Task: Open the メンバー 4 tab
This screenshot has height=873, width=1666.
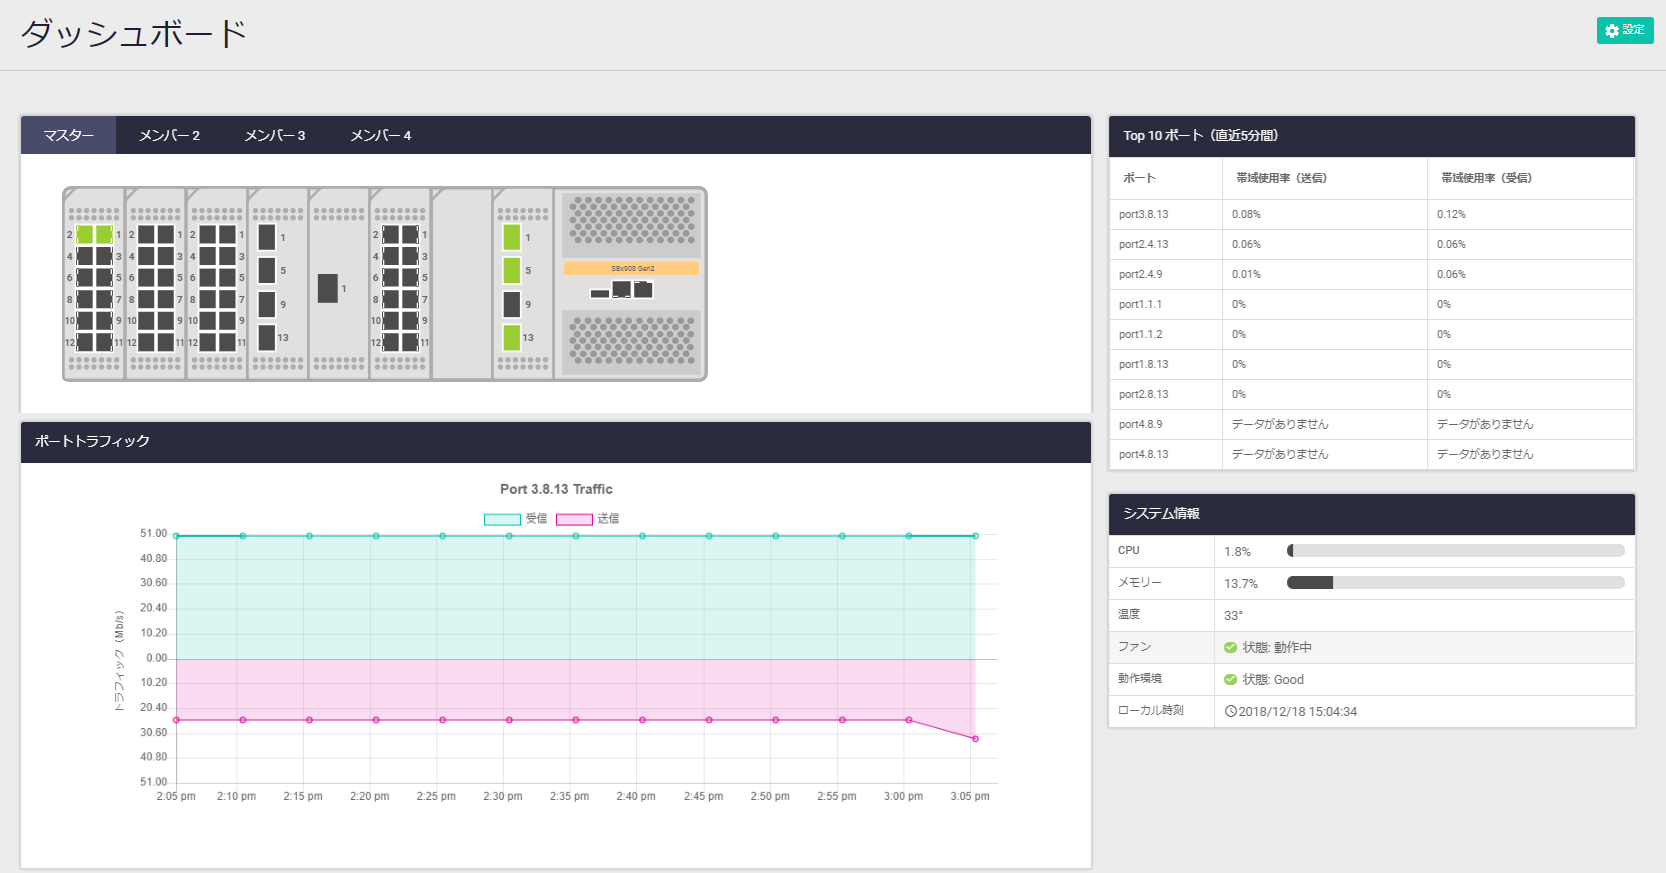Action: 381,135
